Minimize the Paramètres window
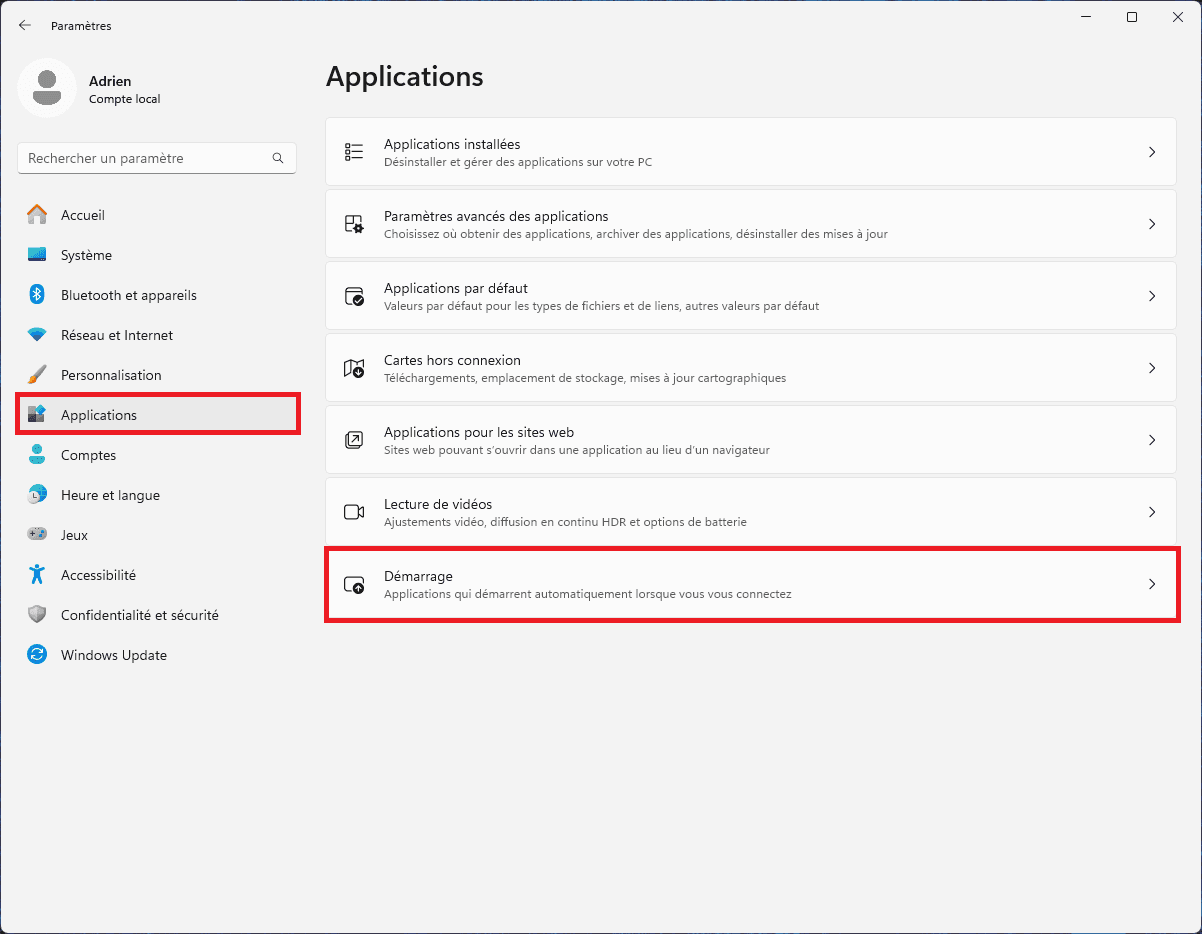 (1086, 17)
